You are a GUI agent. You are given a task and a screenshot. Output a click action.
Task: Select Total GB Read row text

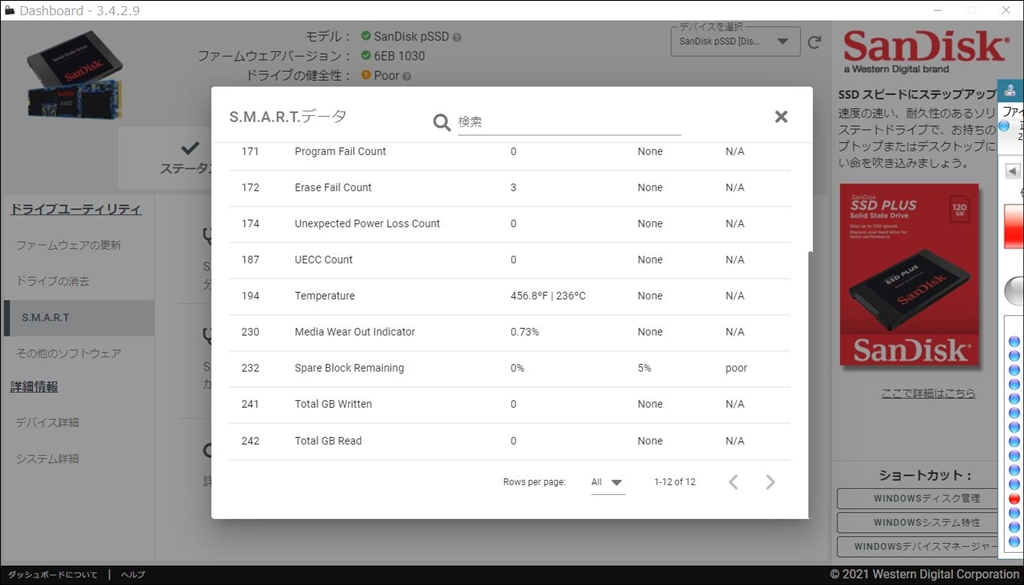click(328, 441)
